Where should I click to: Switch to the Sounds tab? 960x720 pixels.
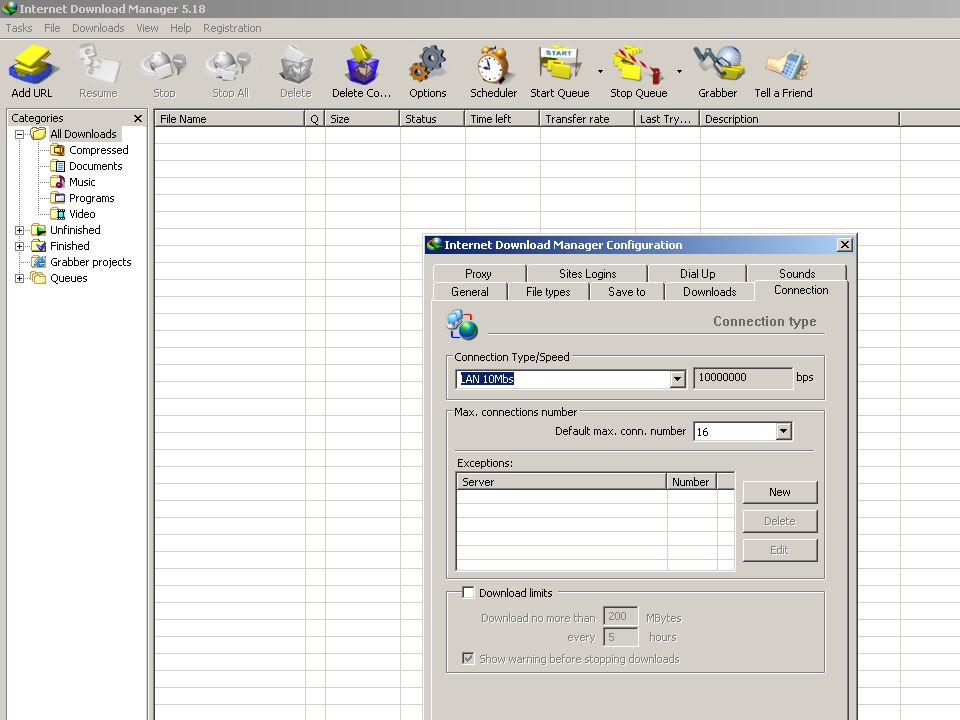coord(797,274)
